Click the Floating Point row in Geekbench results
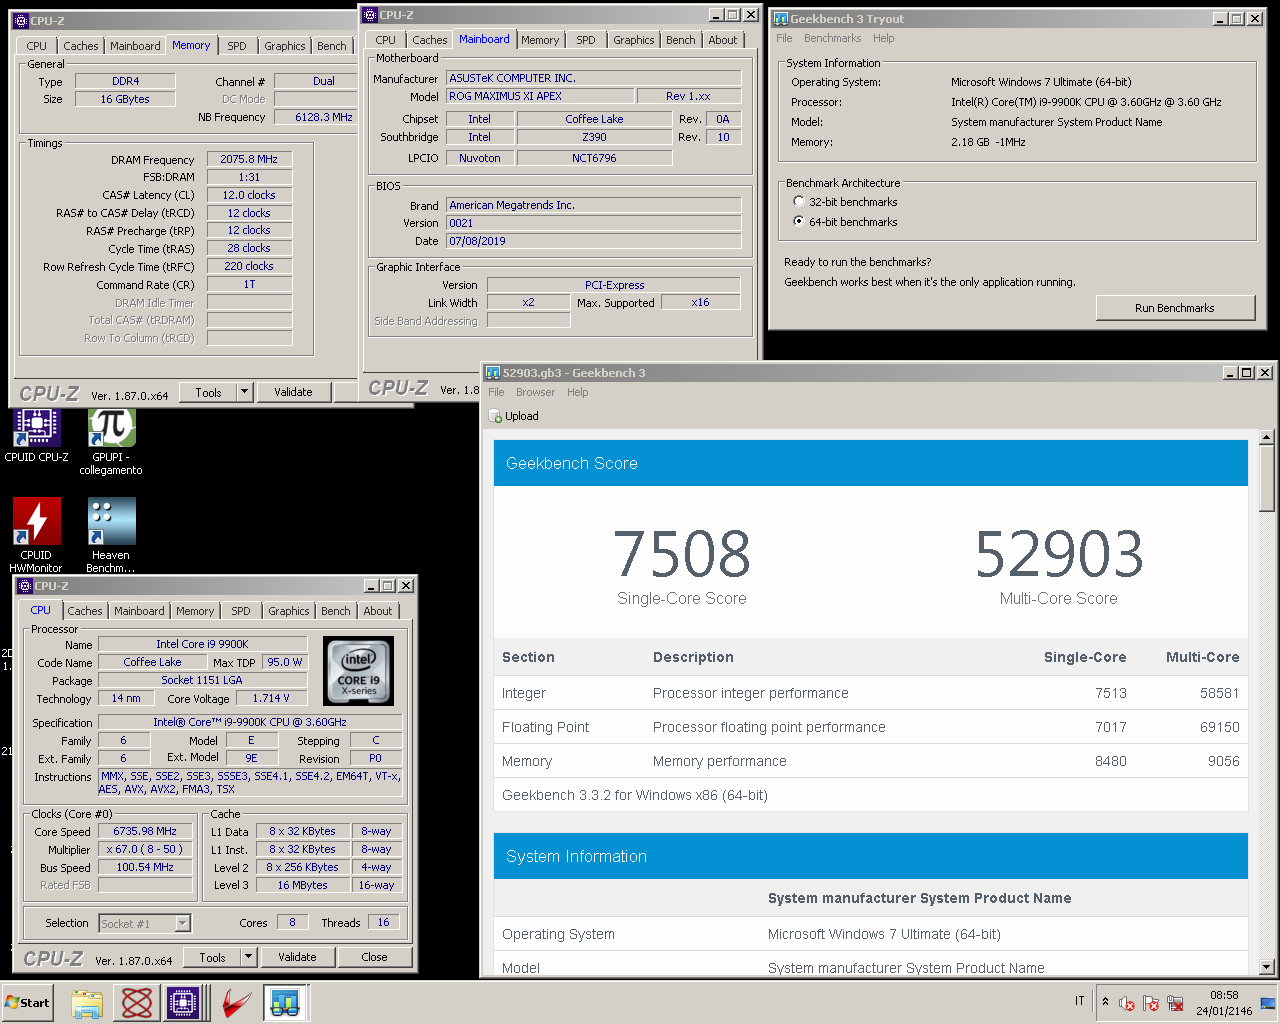 point(870,727)
